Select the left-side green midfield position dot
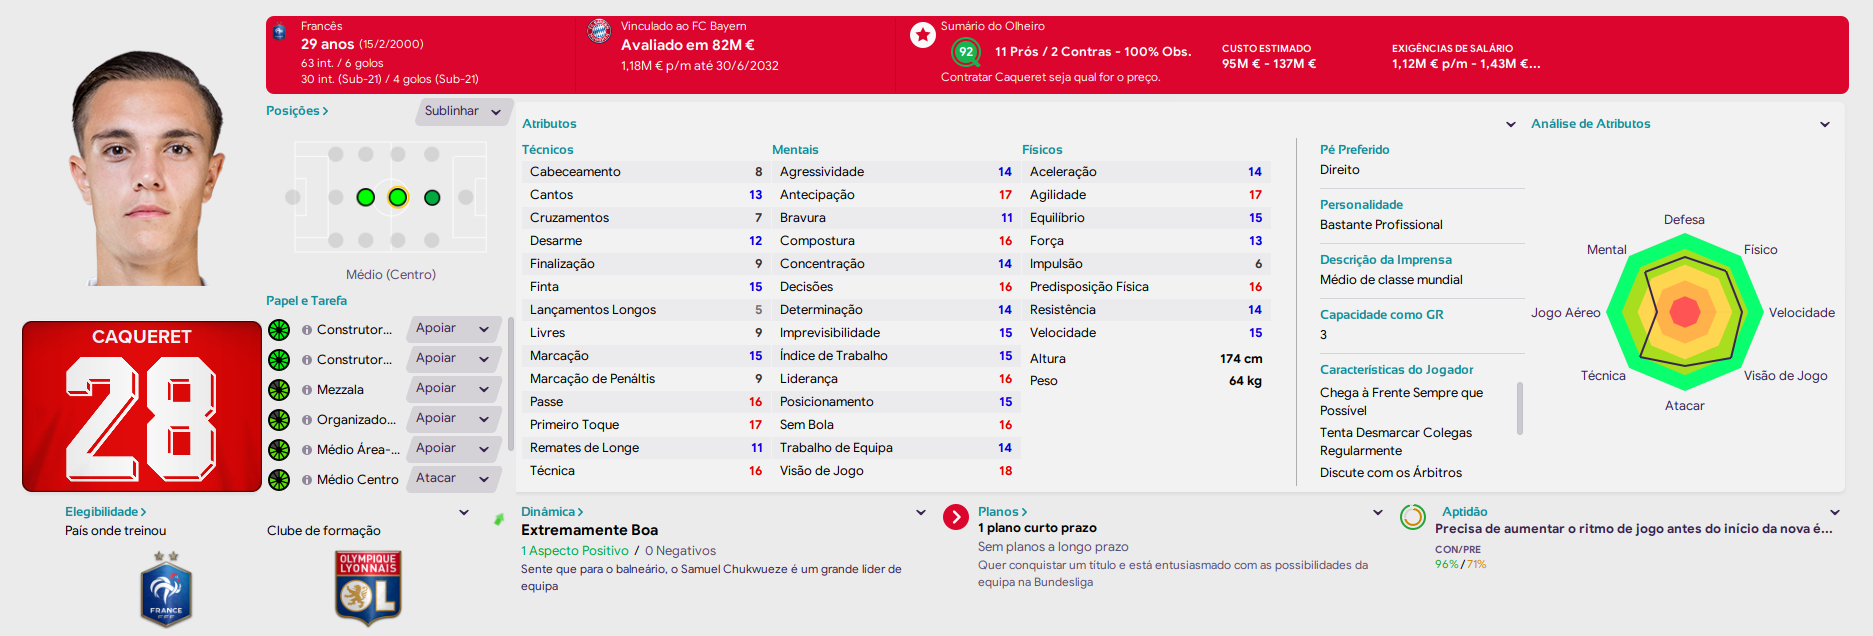This screenshot has height=636, width=1873. [x=366, y=198]
